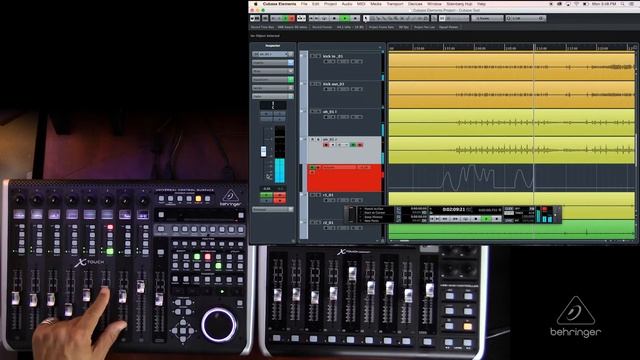Click the Wi-Fi status icon
Screen dimensions: 640x360
pos(576,4)
